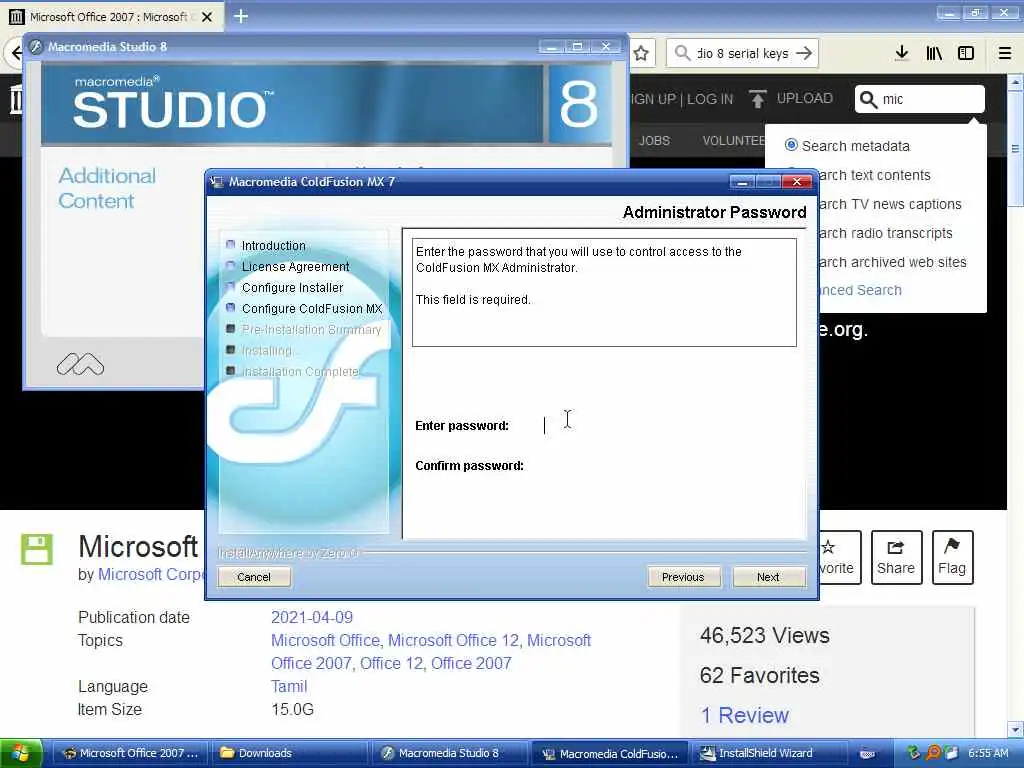Click the browser search bar magnifier icon
This screenshot has width=1024, height=768.
pos(682,53)
